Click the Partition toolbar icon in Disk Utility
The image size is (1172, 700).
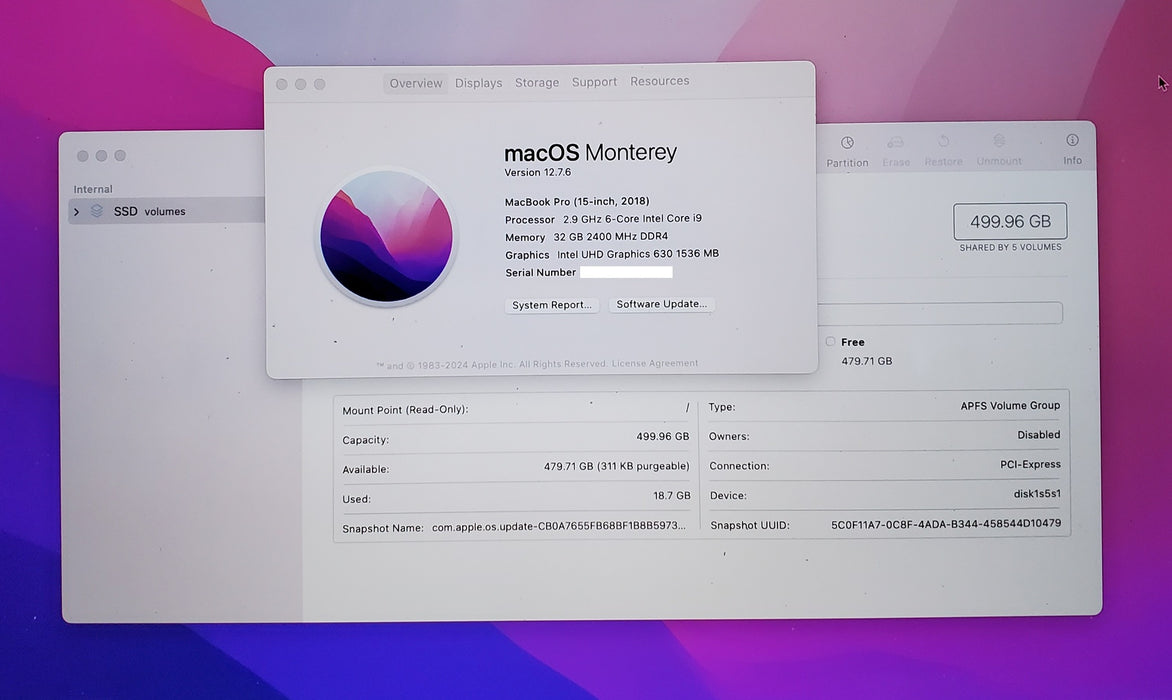coord(847,143)
